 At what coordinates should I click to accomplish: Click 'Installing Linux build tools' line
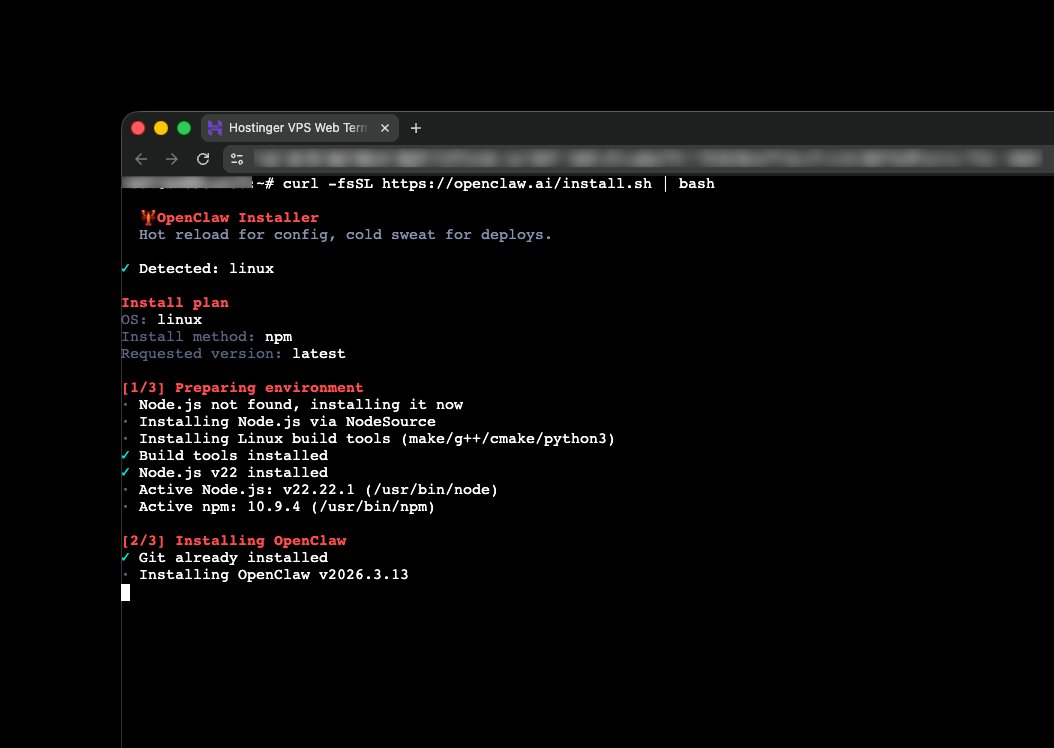(x=369, y=438)
